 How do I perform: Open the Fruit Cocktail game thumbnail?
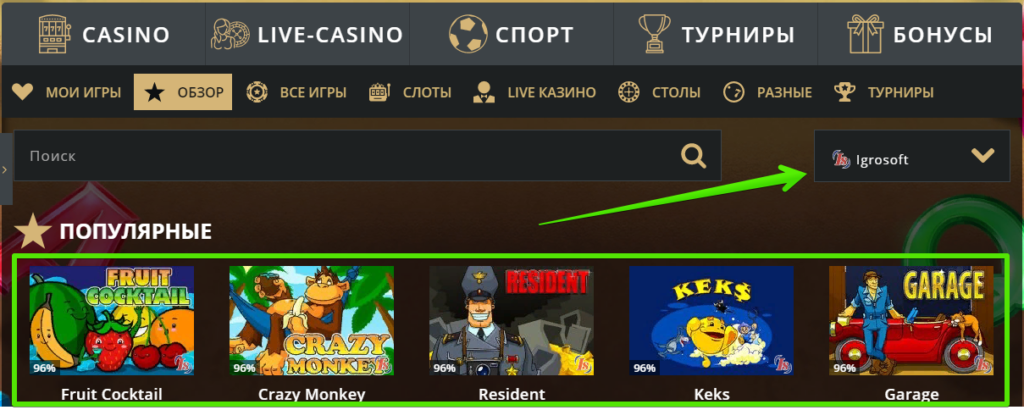coord(112,321)
